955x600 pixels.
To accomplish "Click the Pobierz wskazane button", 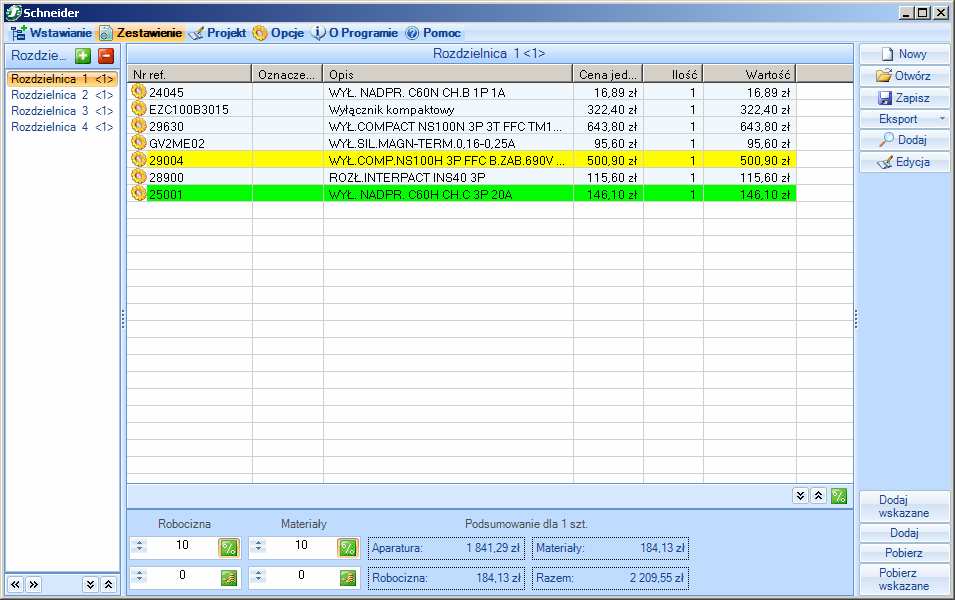I will pyautogui.click(x=904, y=579).
